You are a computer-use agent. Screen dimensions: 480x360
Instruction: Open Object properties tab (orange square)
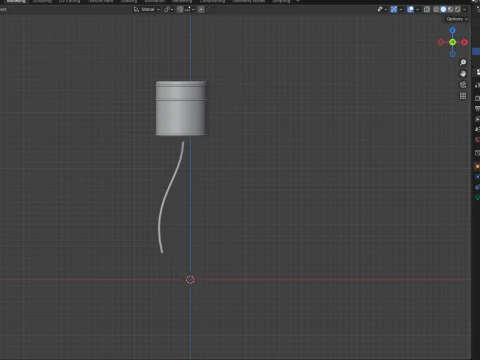coord(477,166)
